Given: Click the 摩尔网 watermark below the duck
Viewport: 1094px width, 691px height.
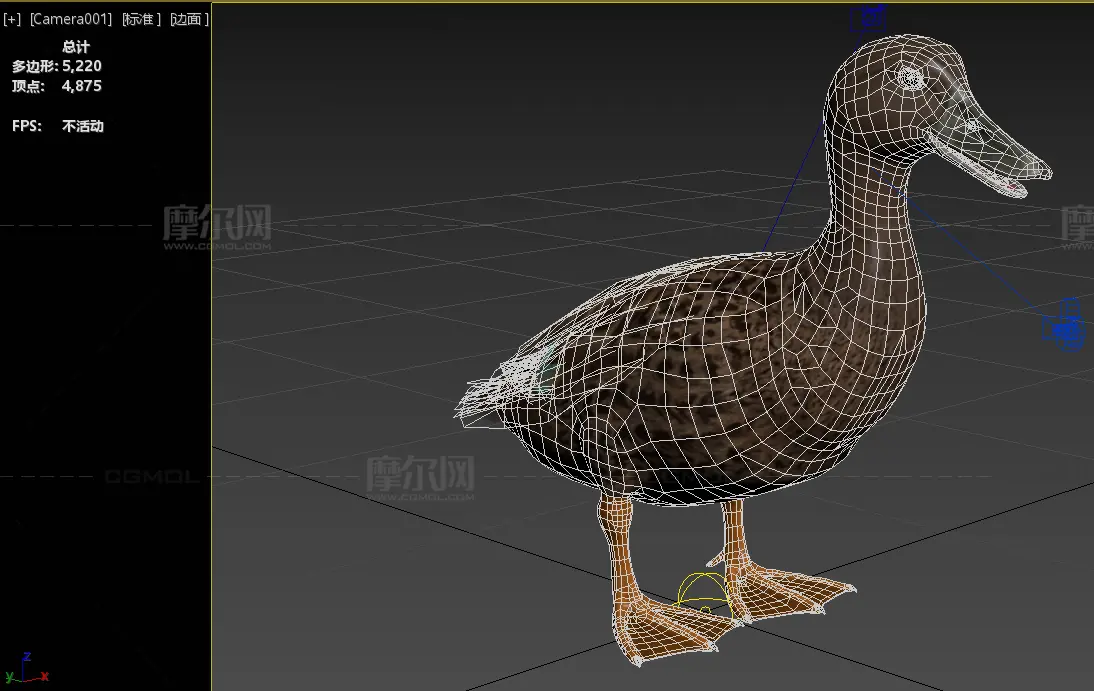Looking at the screenshot, I should click(x=420, y=475).
